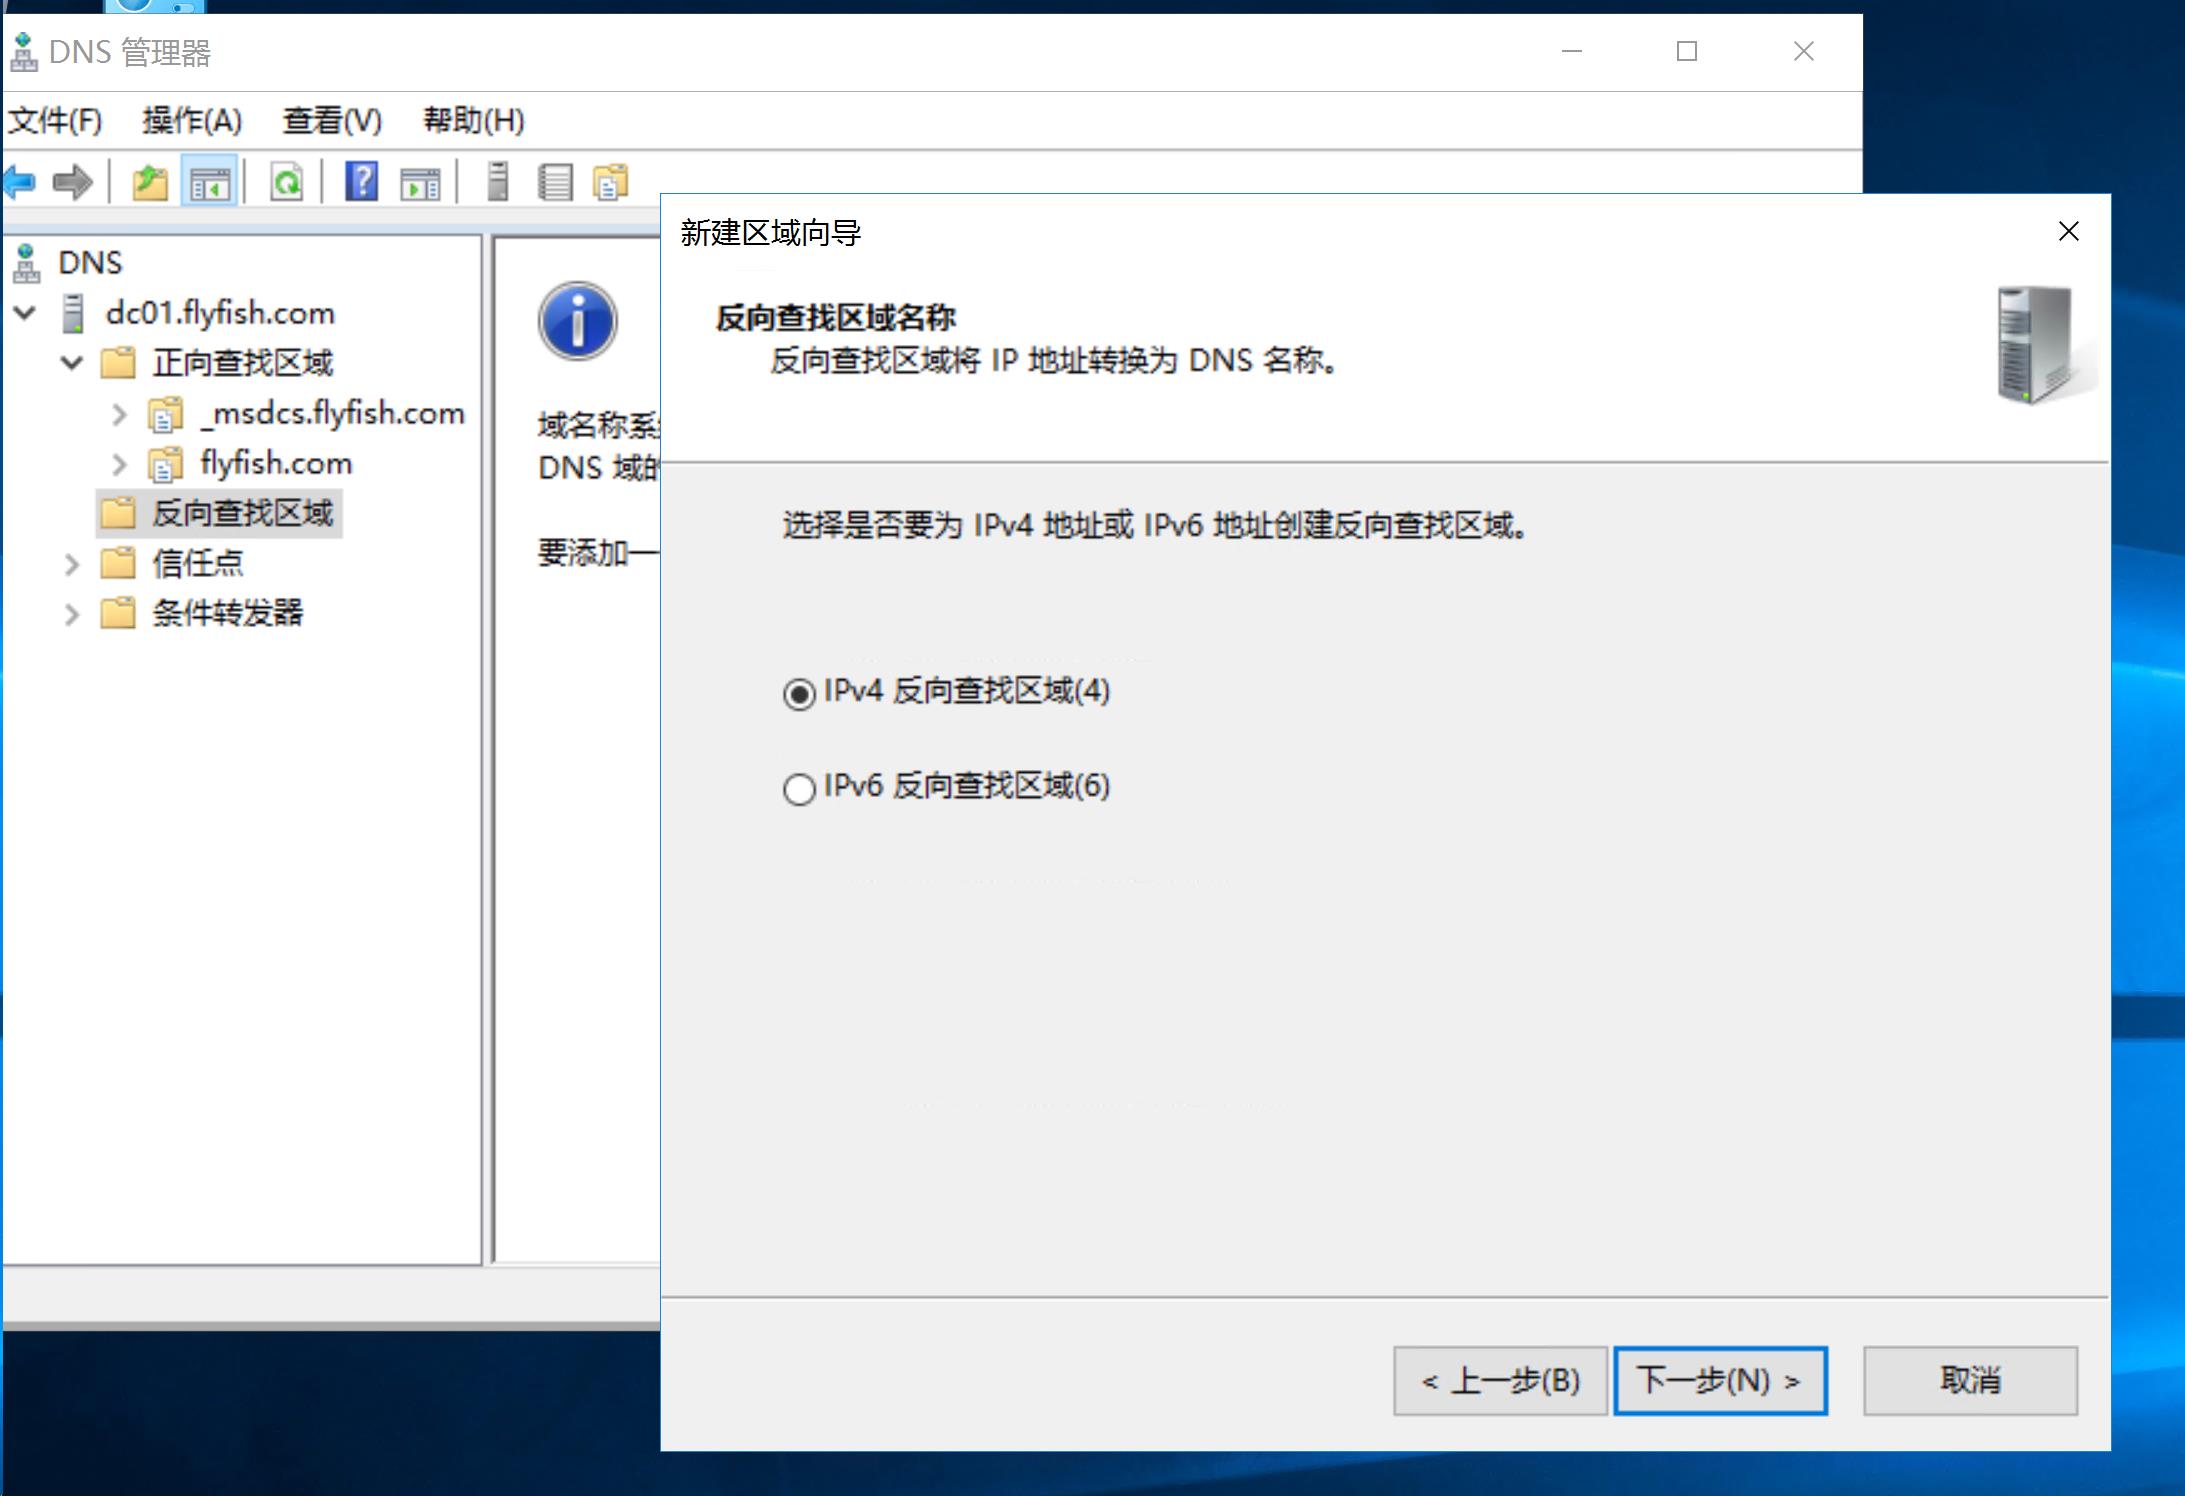Click the flyfish.com zone icon
Image resolution: width=2185 pixels, height=1496 pixels.
(x=166, y=463)
